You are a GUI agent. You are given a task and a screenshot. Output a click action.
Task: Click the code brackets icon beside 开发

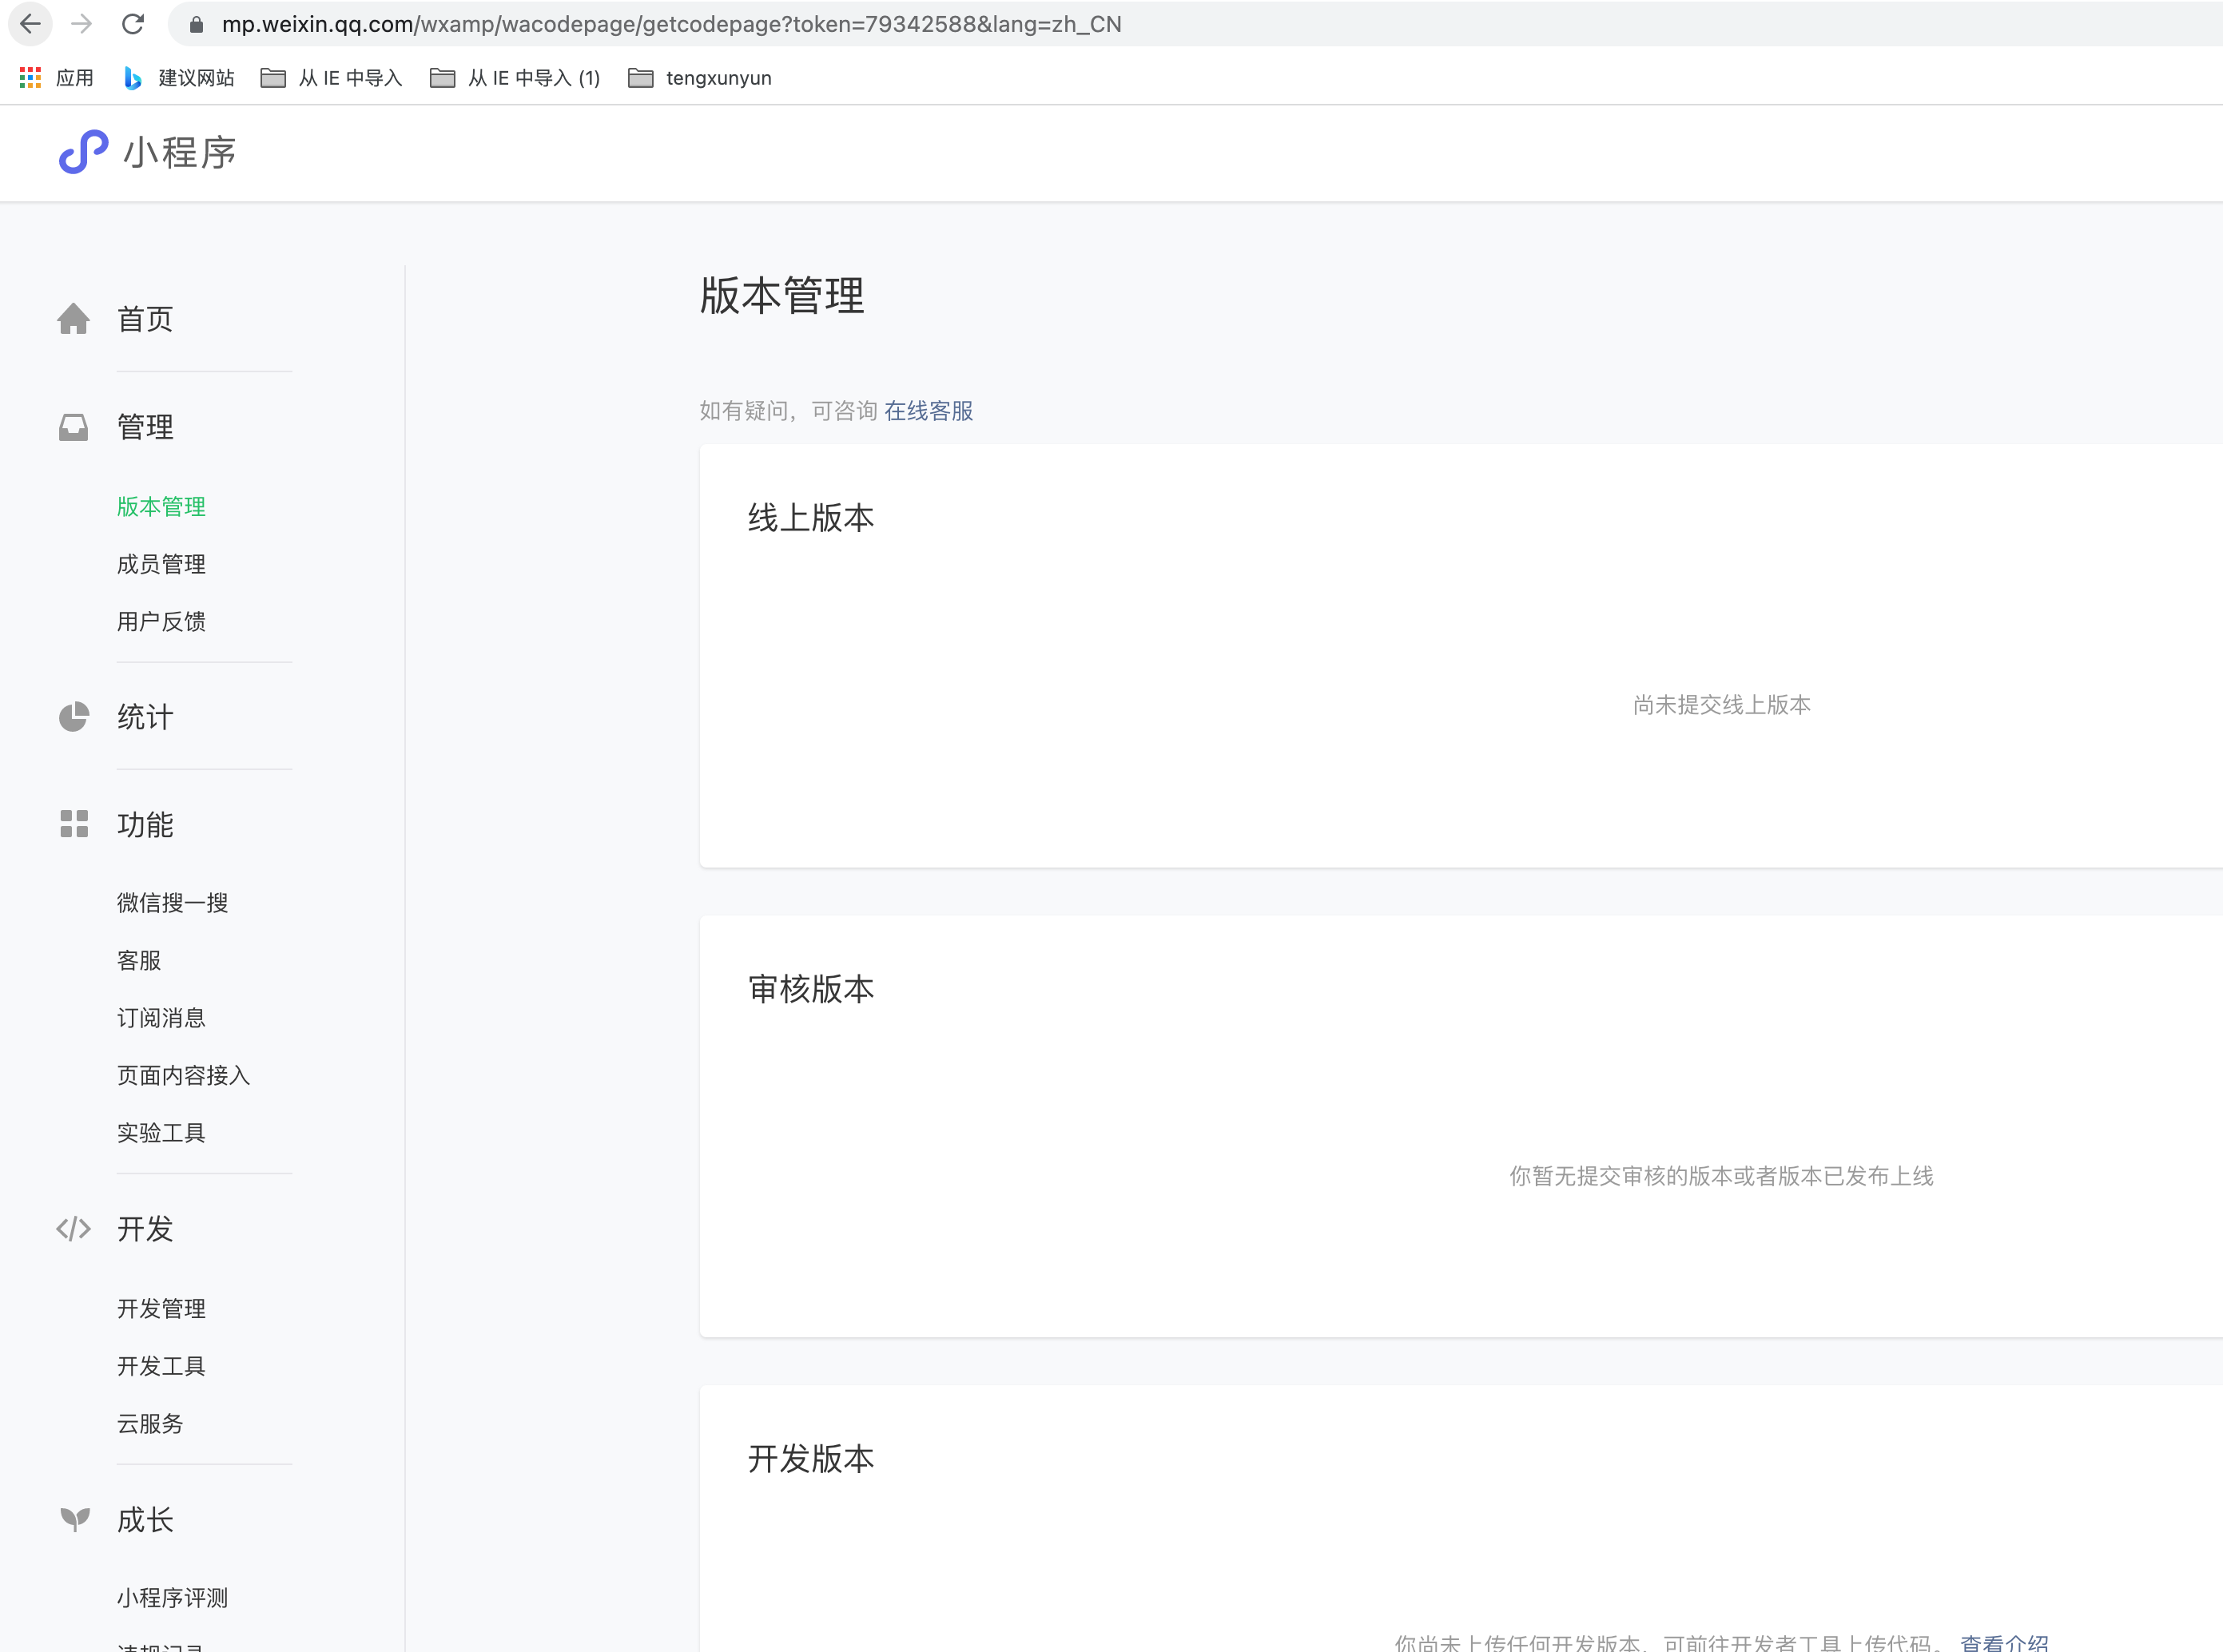[x=73, y=1228]
